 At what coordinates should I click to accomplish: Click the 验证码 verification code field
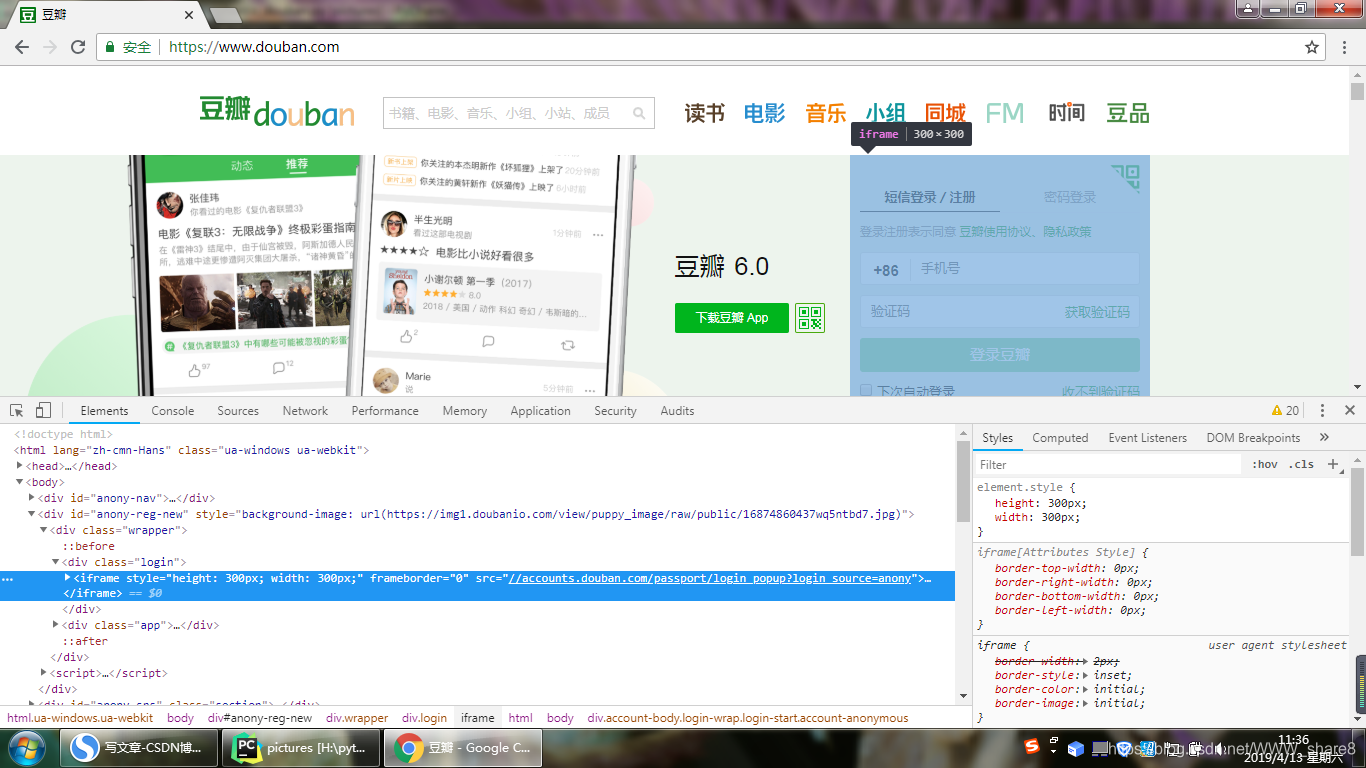click(958, 312)
